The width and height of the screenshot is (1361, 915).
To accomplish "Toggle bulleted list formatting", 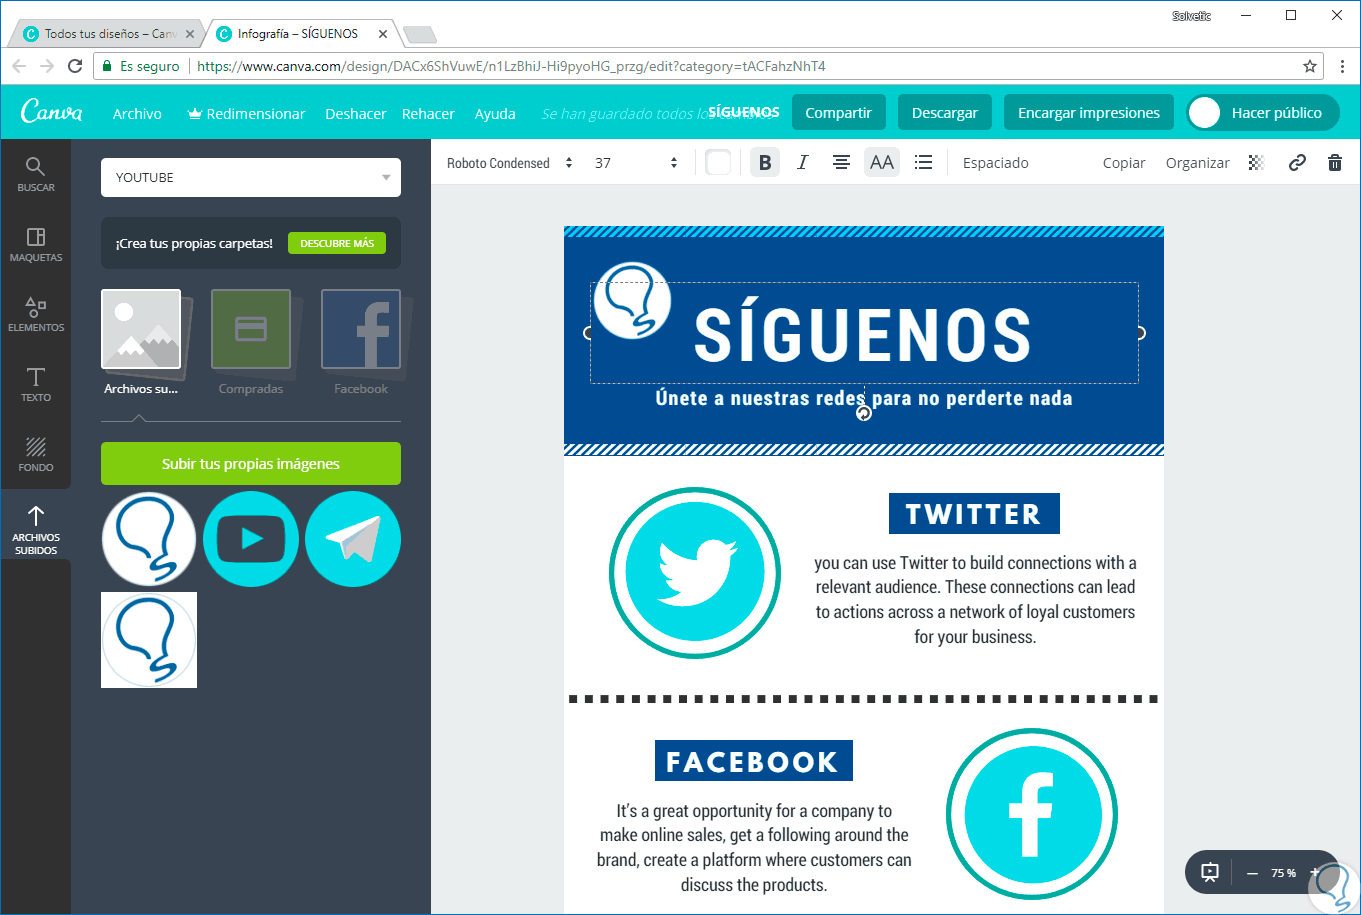I will 923,163.
